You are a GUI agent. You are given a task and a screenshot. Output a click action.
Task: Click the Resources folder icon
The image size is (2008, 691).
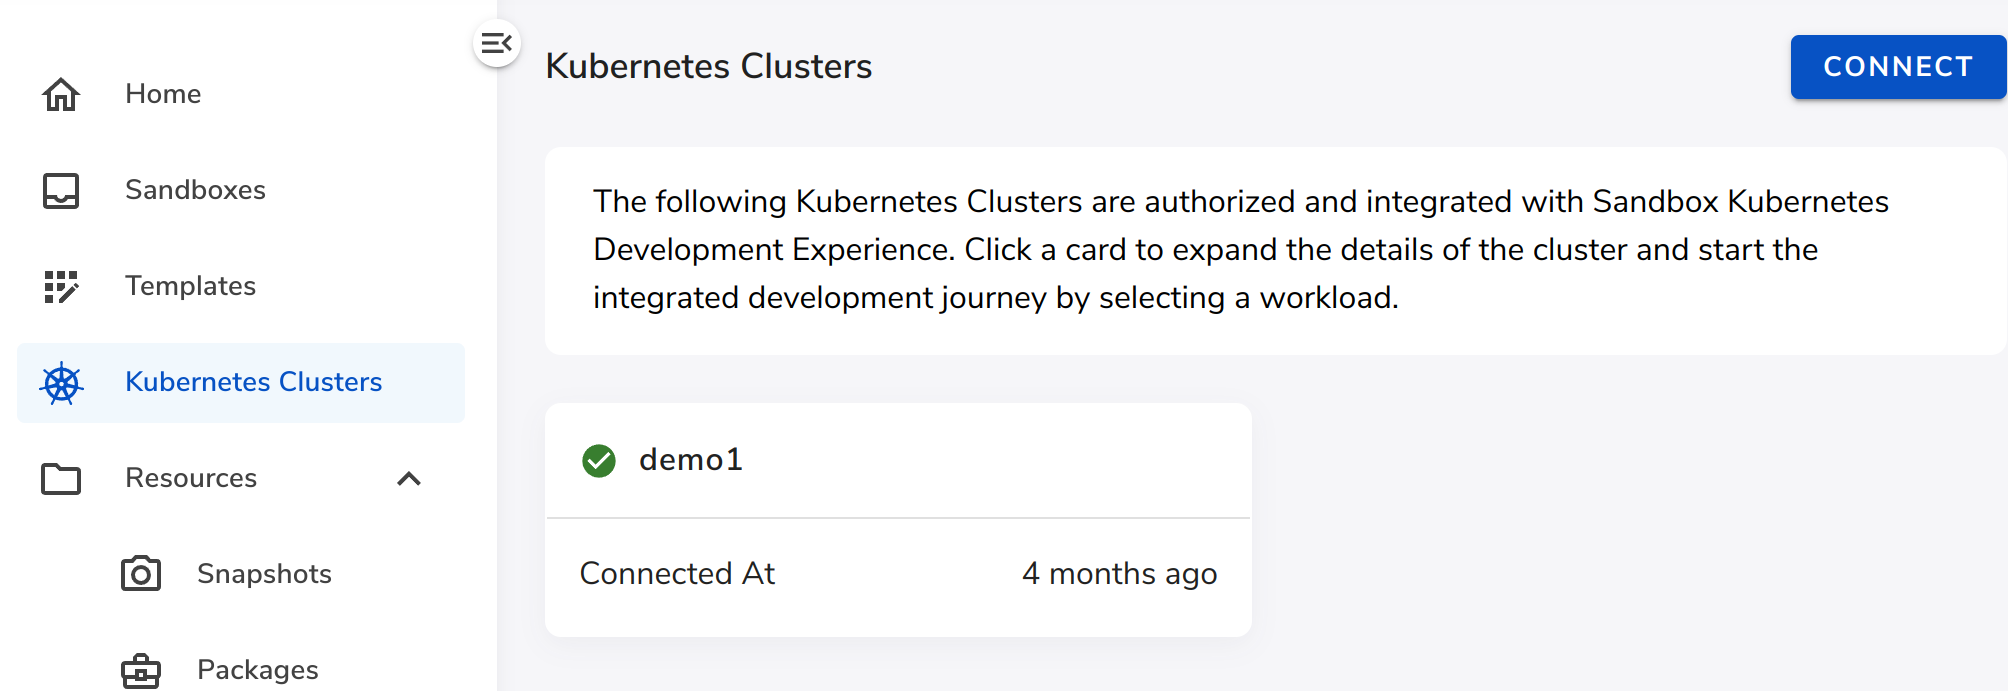click(x=61, y=479)
